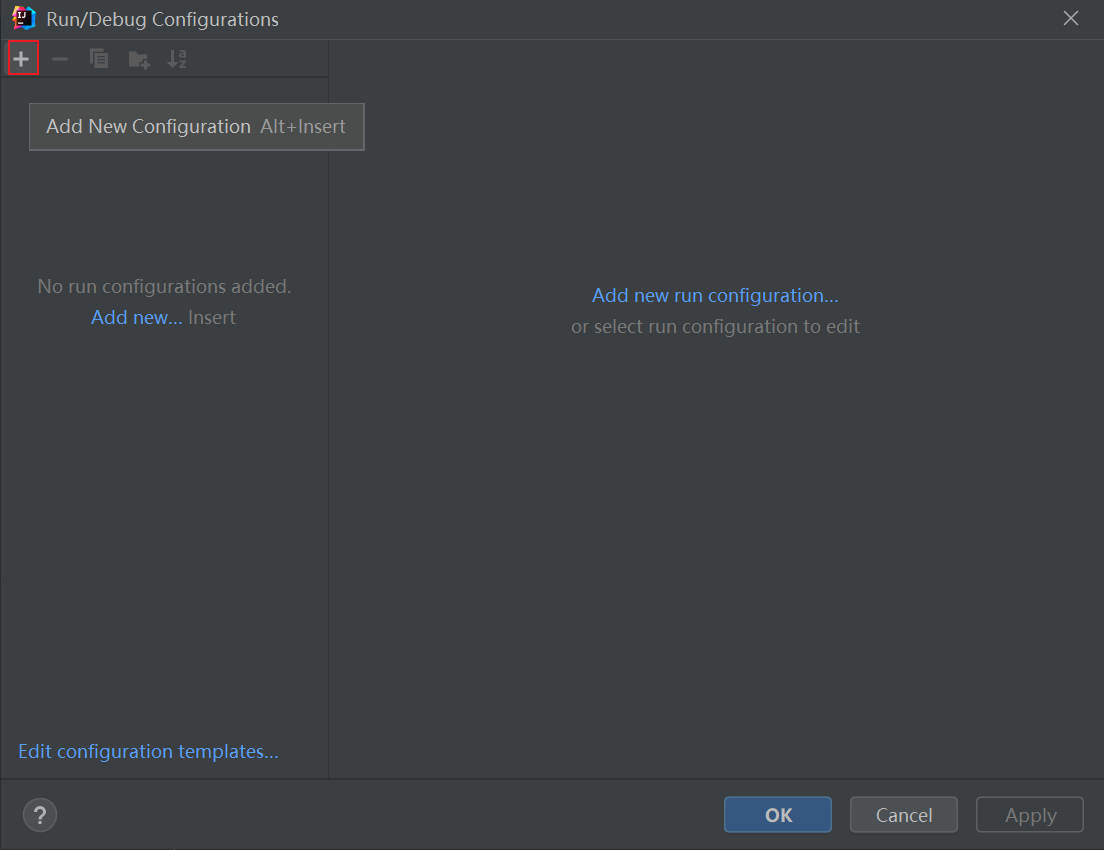Create a new folder with folder-plus icon
The width and height of the screenshot is (1104, 850).
(x=139, y=59)
